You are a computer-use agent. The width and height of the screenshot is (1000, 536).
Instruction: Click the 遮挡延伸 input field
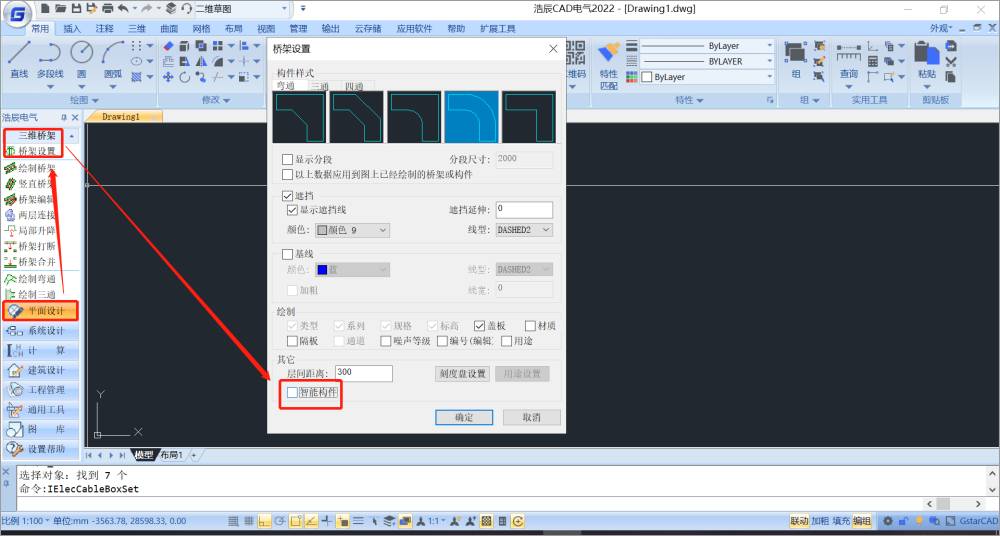[524, 209]
